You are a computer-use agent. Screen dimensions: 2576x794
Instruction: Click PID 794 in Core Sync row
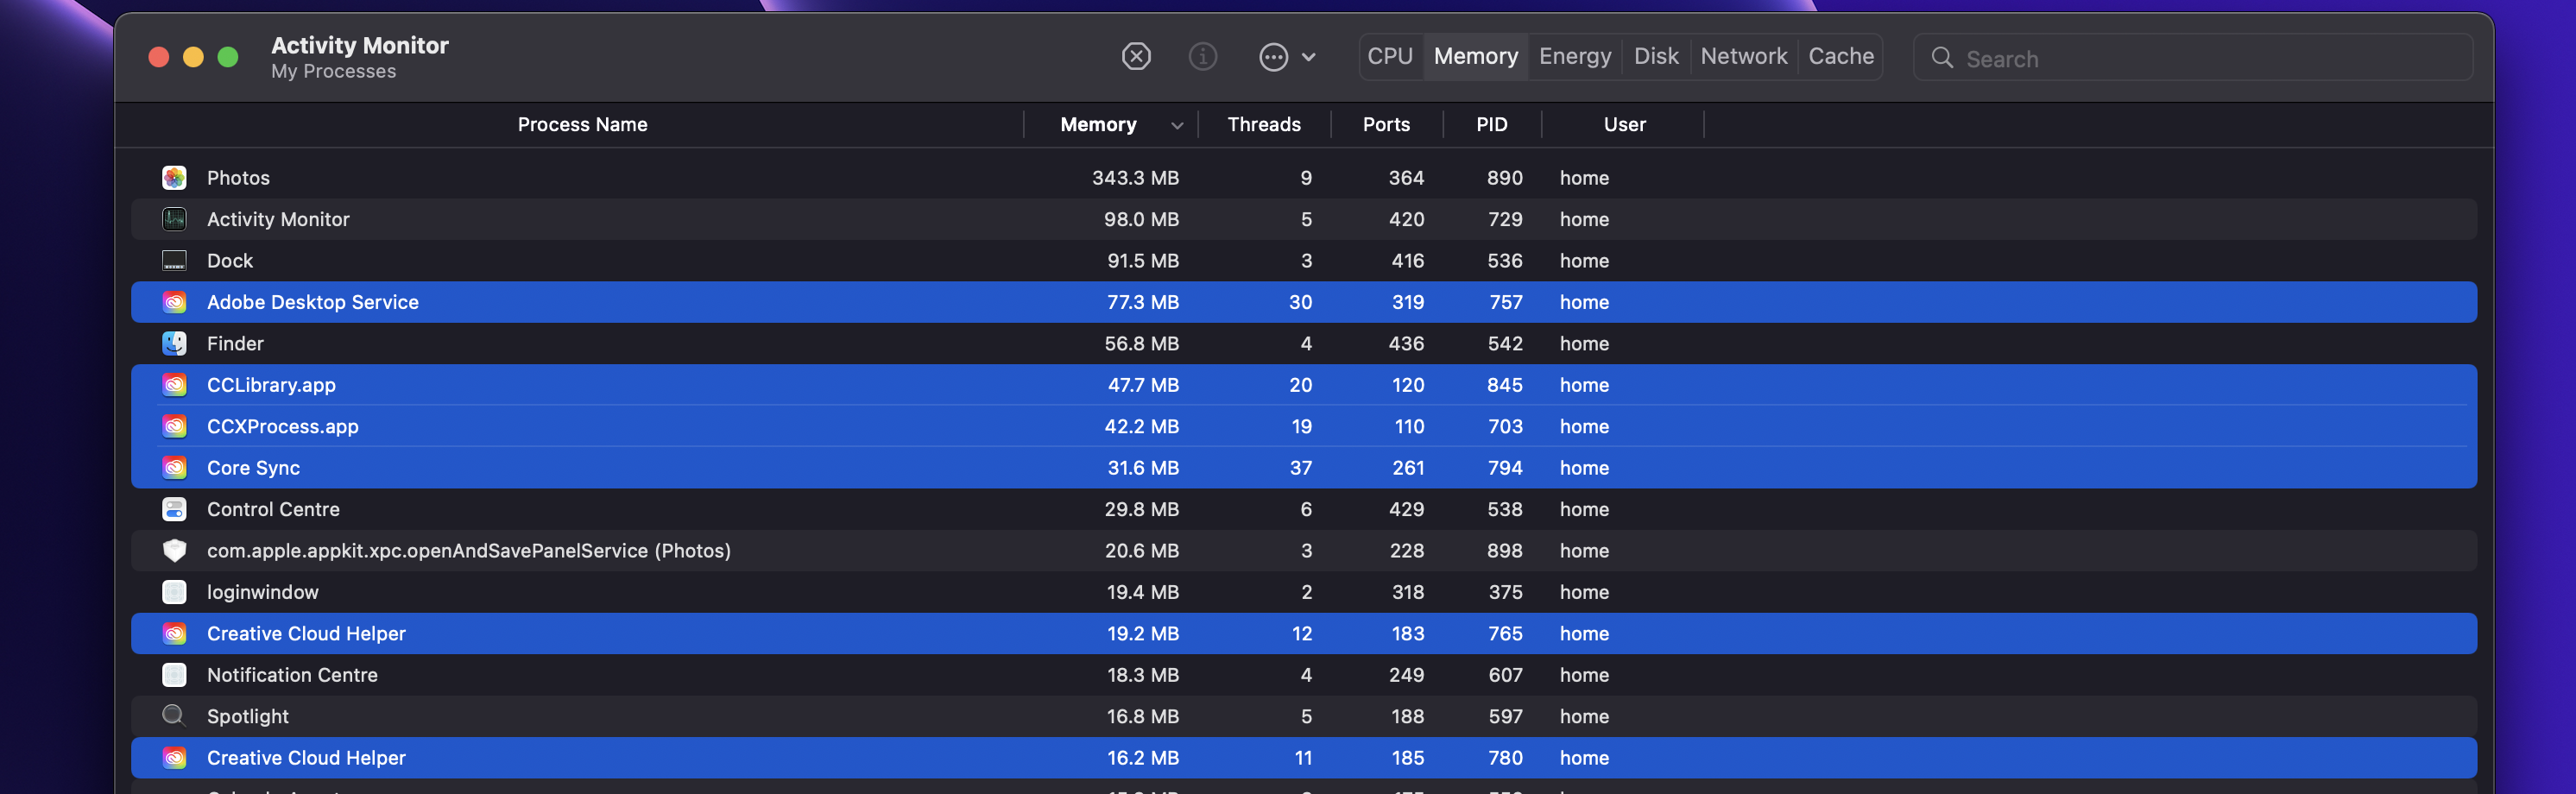point(1504,468)
